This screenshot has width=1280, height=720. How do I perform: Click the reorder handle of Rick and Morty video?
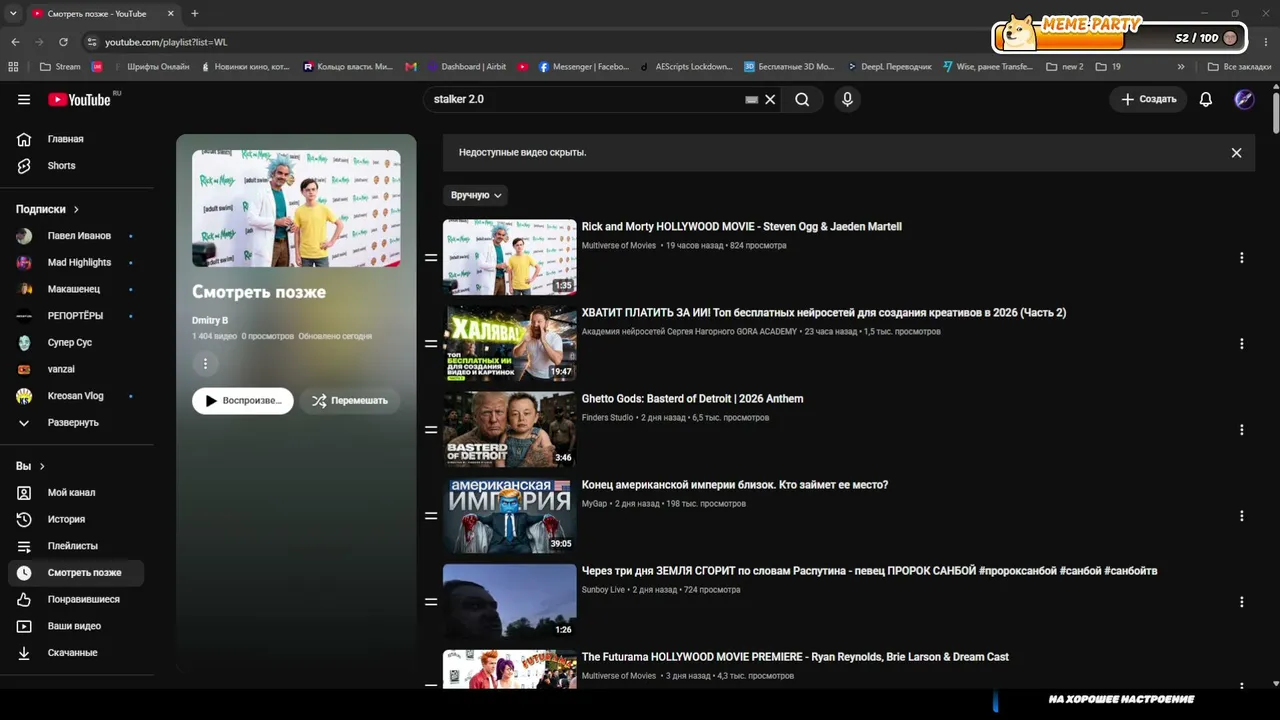431,258
